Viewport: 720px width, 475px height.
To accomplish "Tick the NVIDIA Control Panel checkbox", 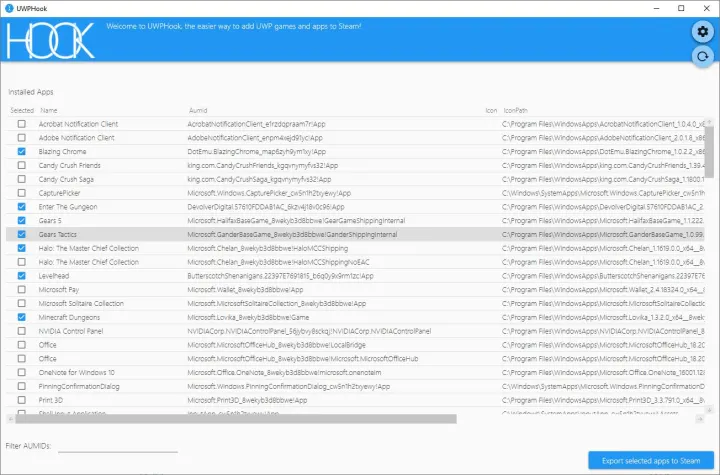I will coord(22,331).
